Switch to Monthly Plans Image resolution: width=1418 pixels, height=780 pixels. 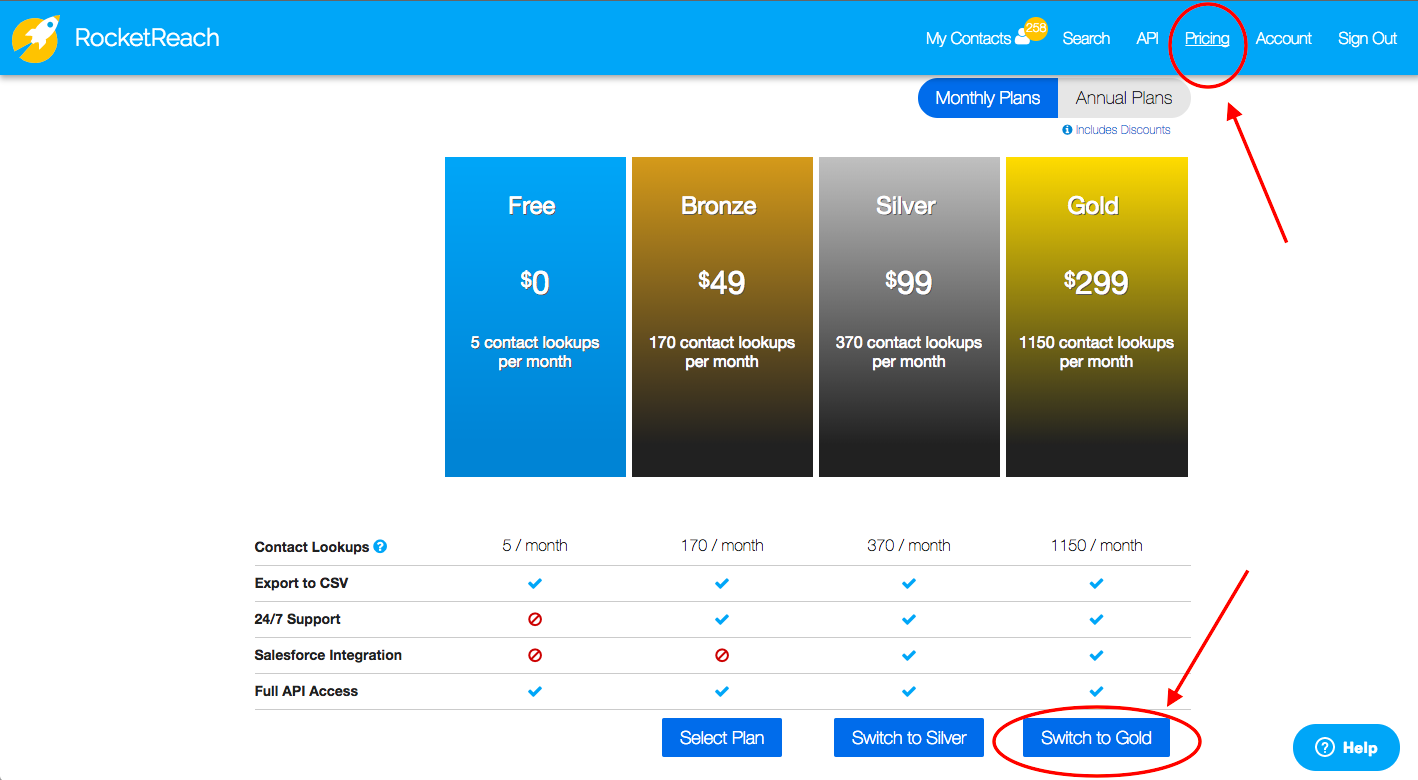click(x=988, y=98)
